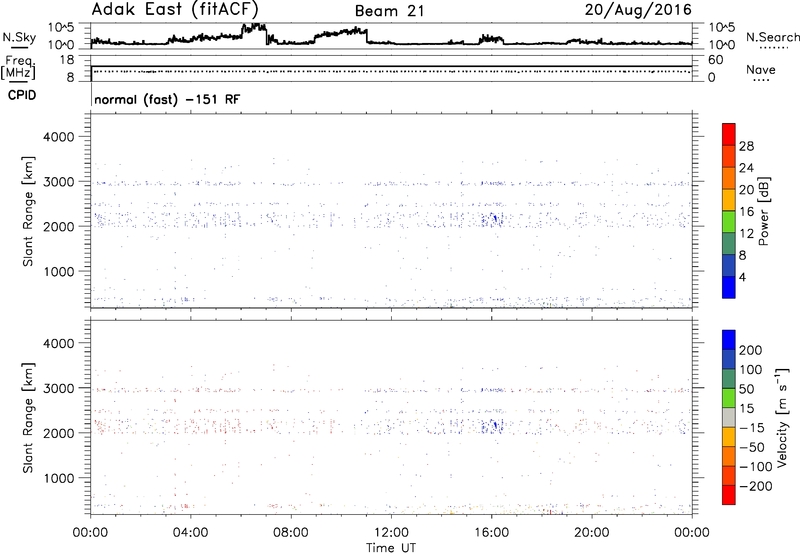Click the green segment of Power colorbar
800x554 pixels.
(x=729, y=222)
